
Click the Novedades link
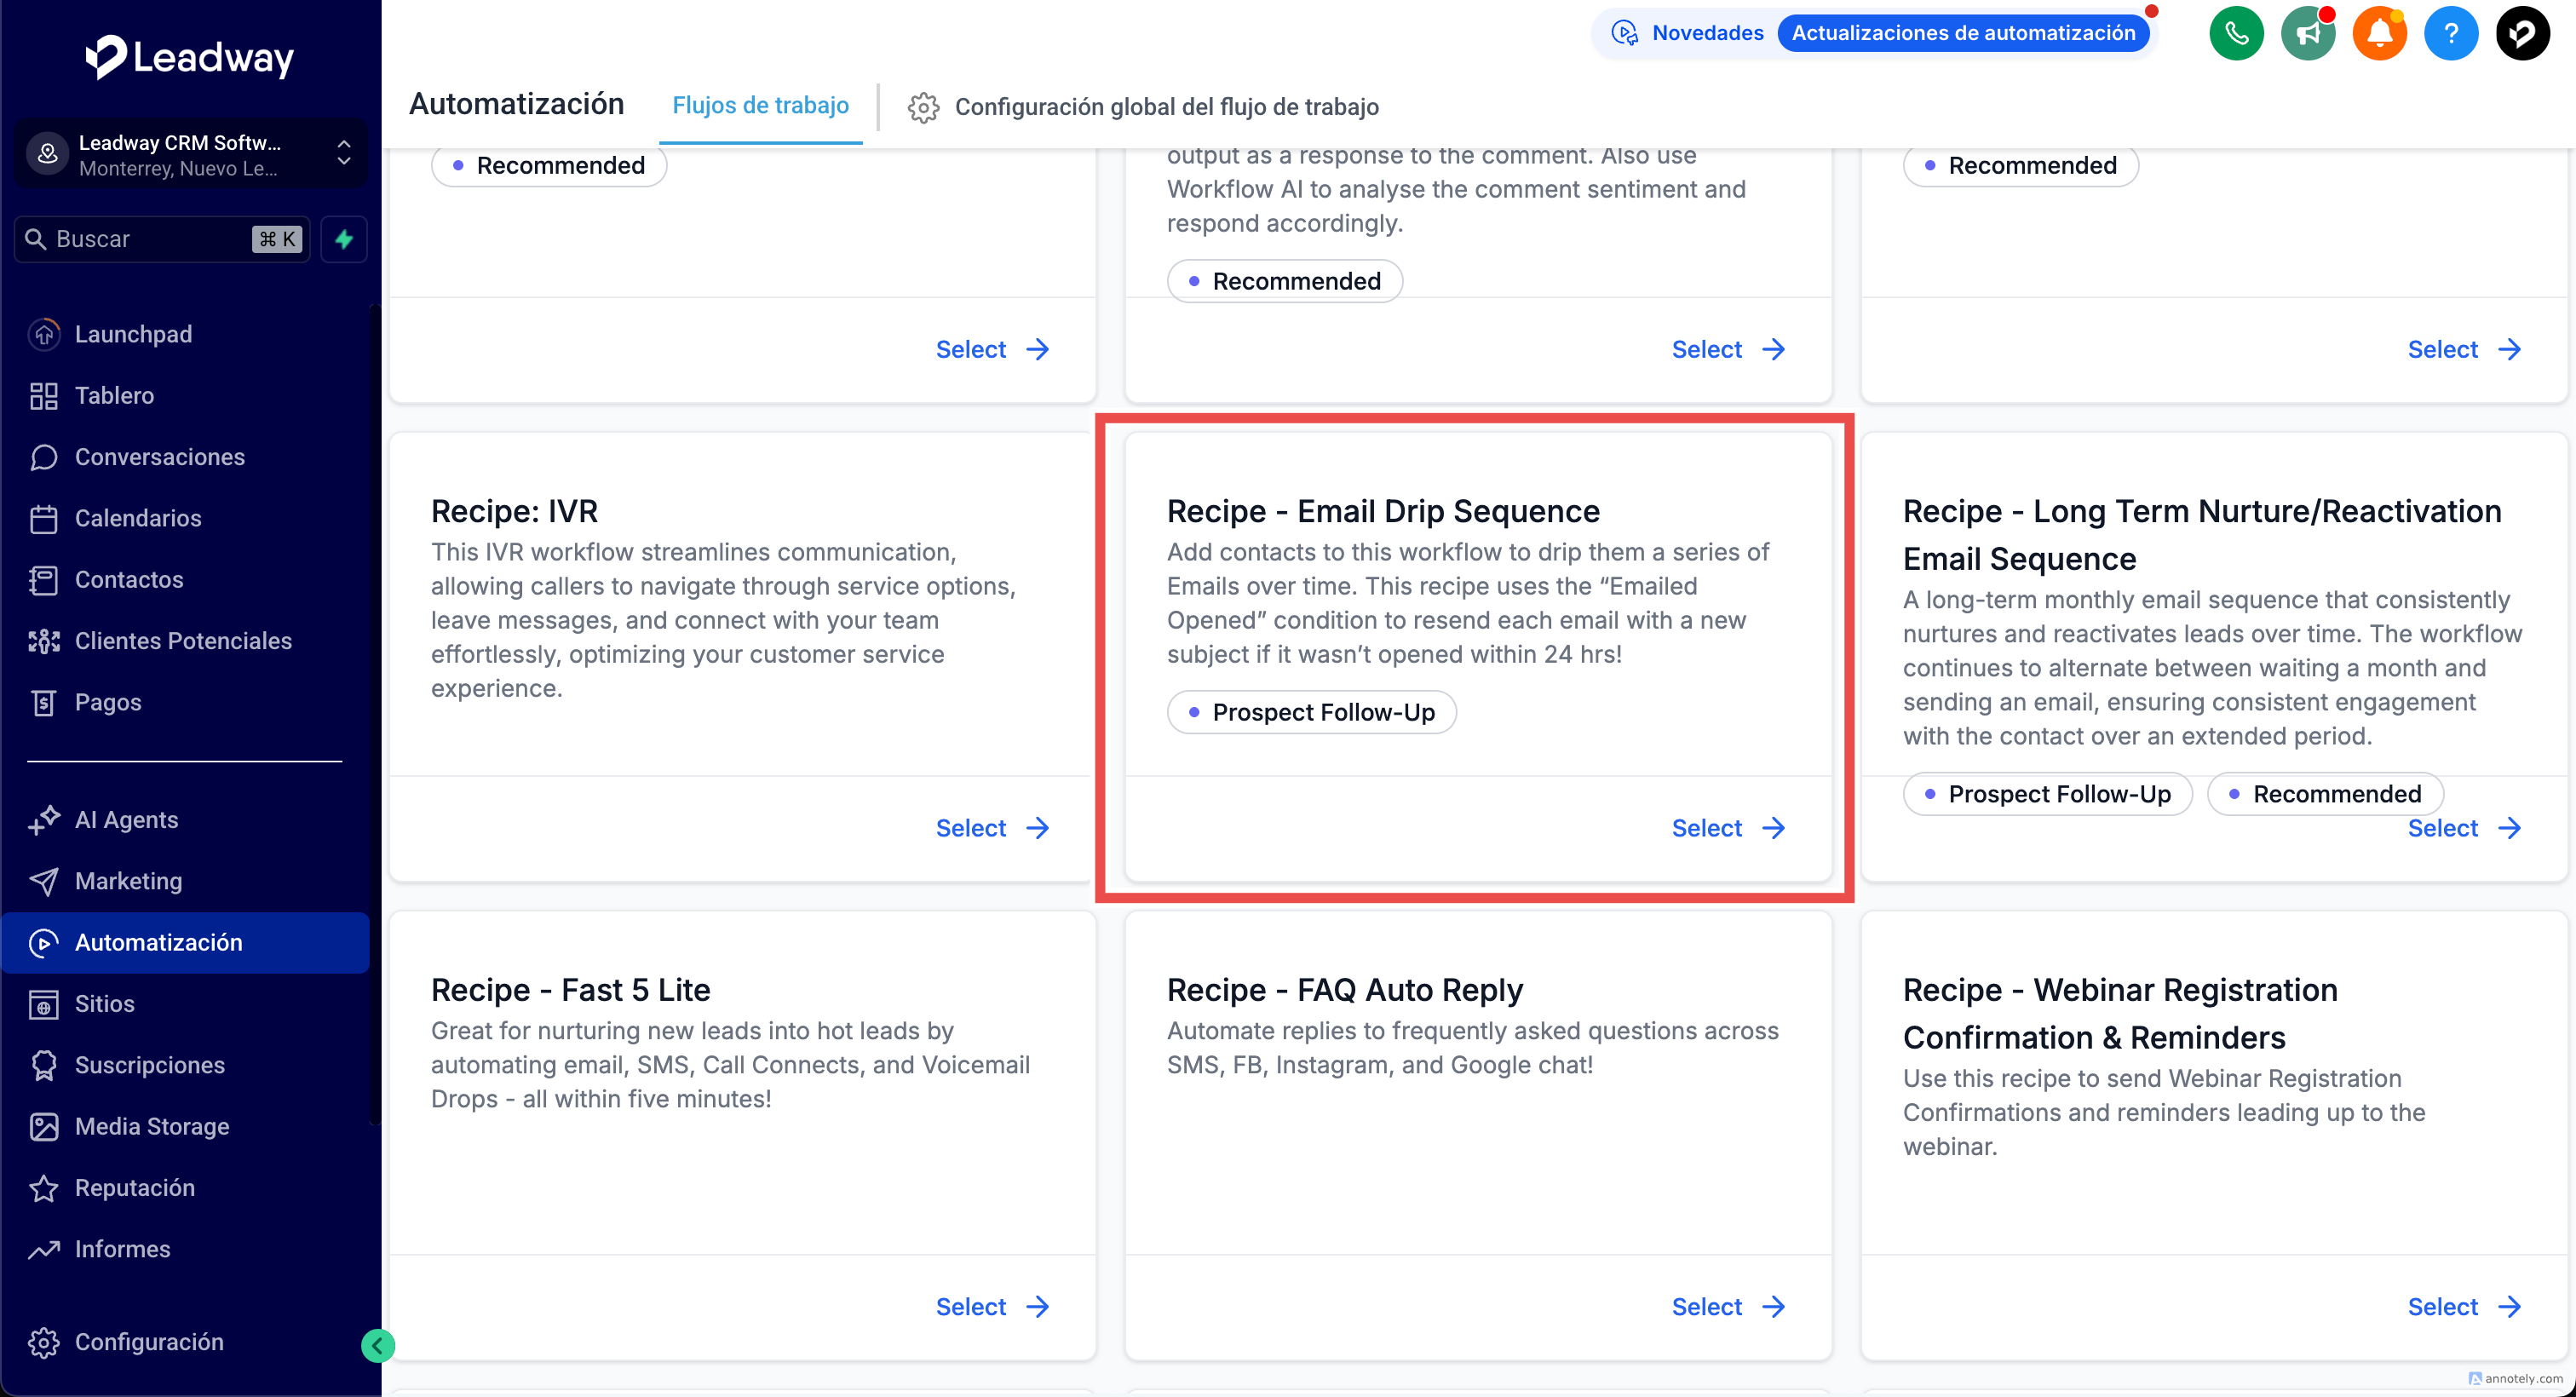(x=1707, y=33)
